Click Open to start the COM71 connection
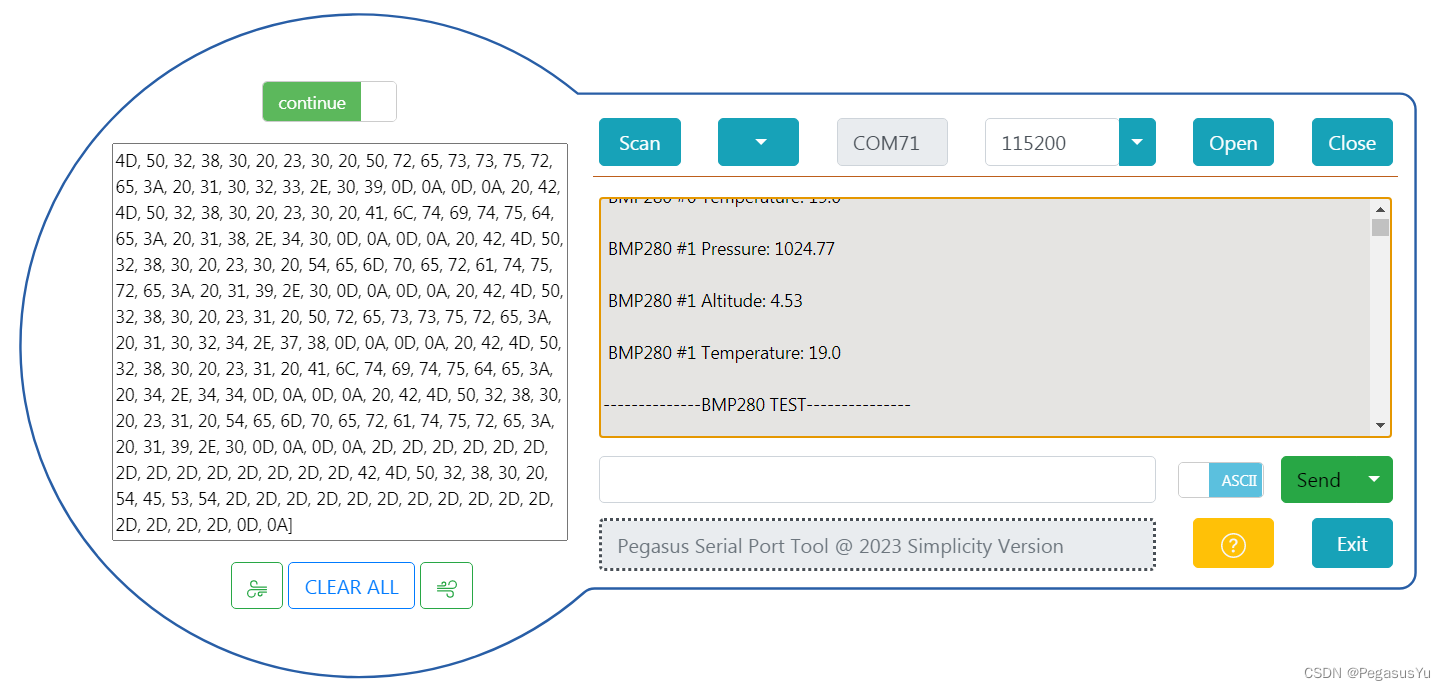This screenshot has height=690, width=1446. coord(1233,142)
